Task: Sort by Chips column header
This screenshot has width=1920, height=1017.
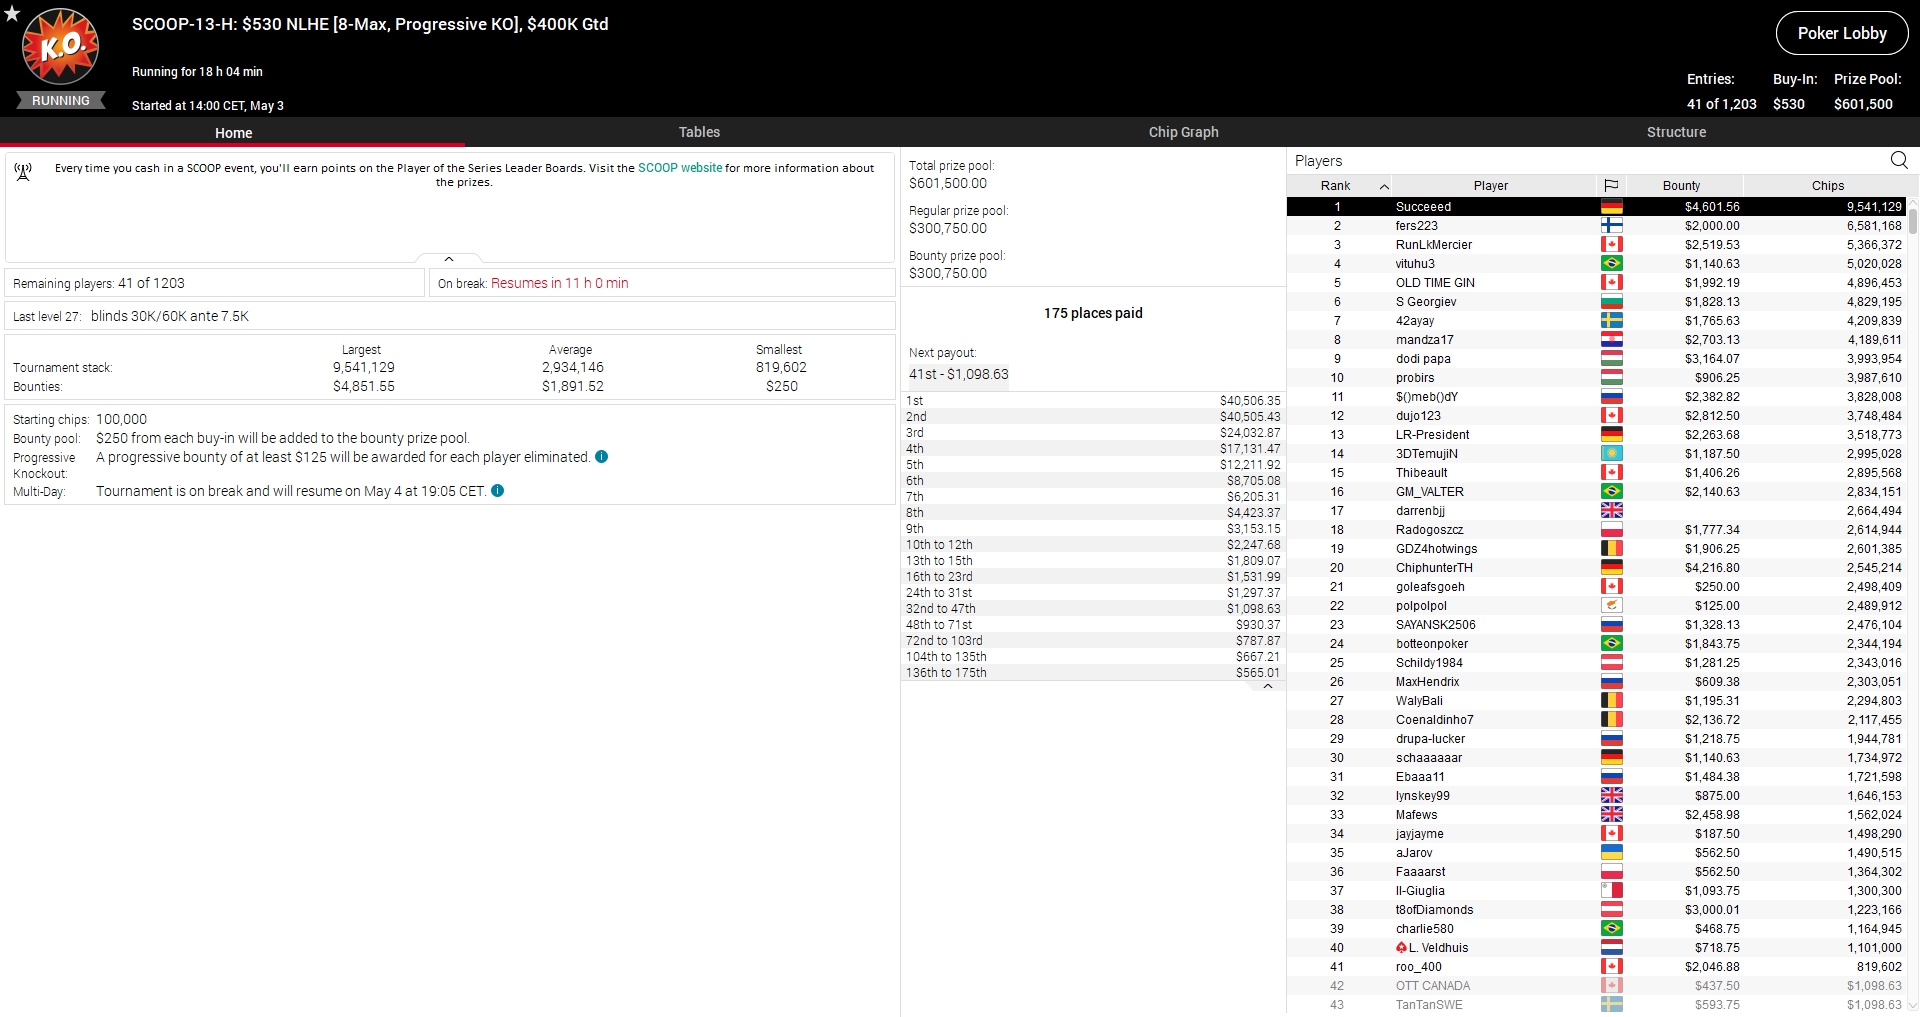Action: click(x=1827, y=185)
